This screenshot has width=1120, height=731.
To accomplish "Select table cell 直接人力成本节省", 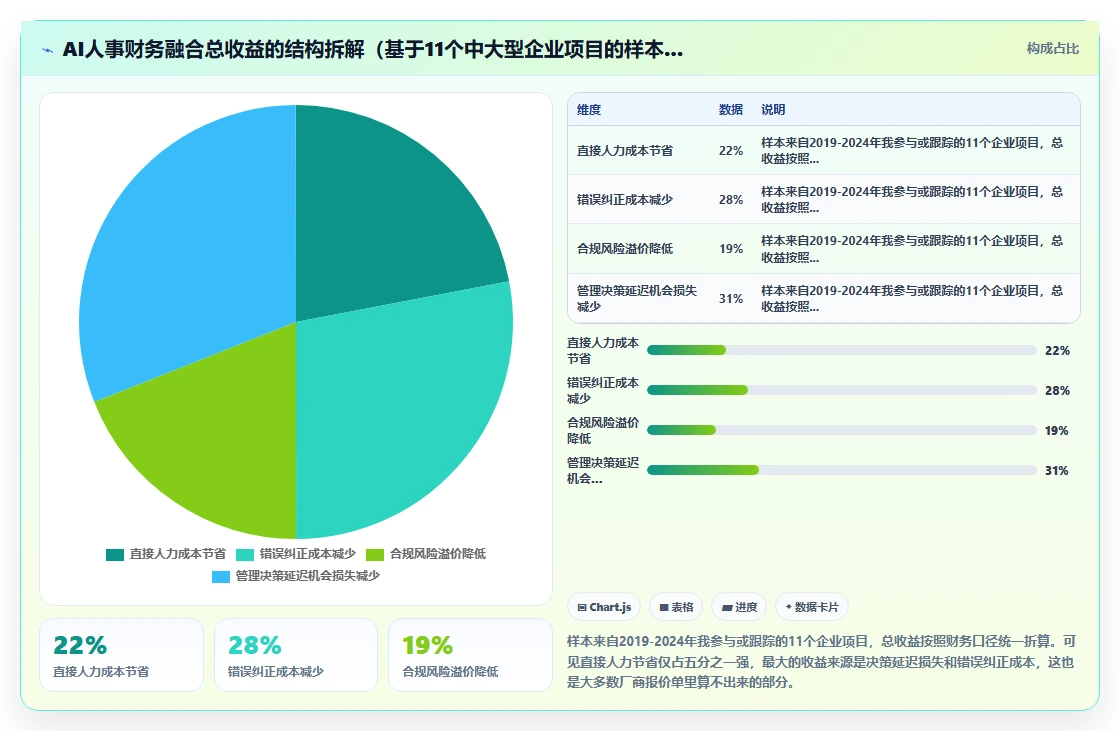I will point(625,151).
